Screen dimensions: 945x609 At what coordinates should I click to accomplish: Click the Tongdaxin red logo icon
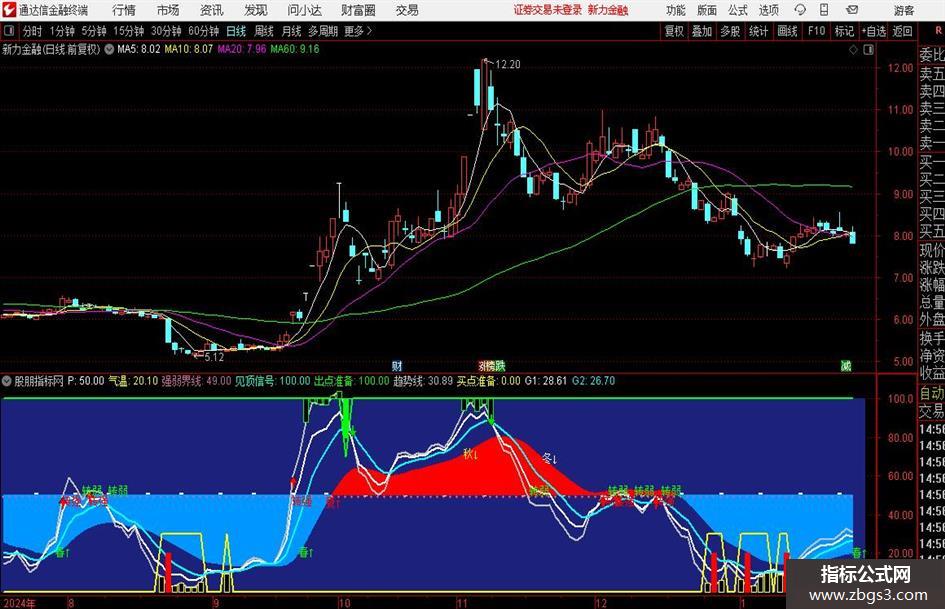point(8,10)
